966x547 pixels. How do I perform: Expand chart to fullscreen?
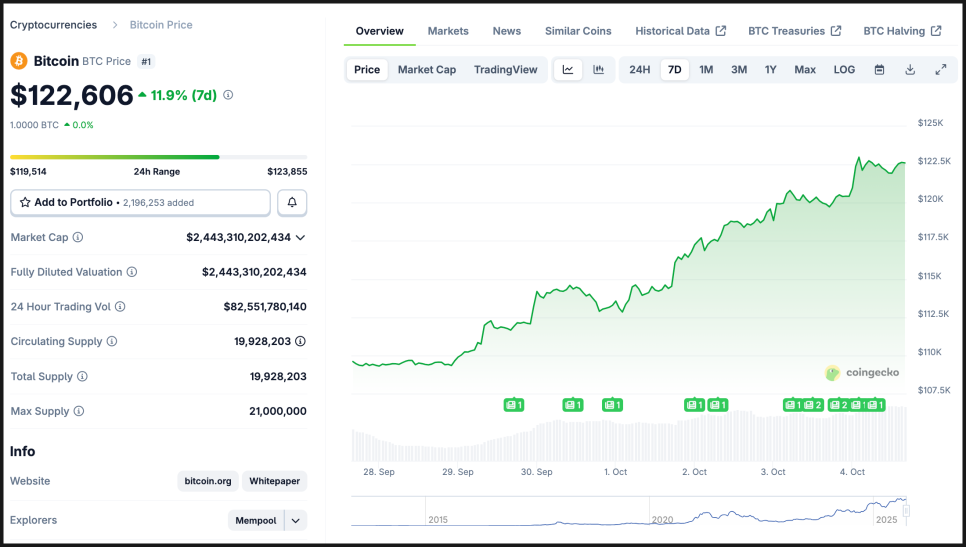940,70
